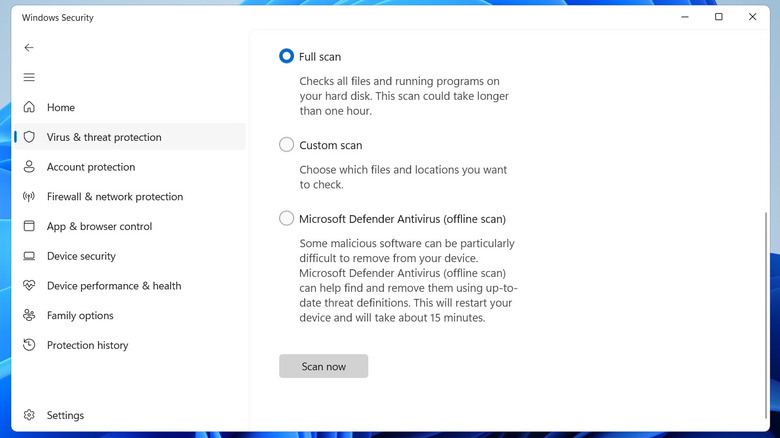Click the Device security laptop icon
The width and height of the screenshot is (780, 438).
[29, 256]
